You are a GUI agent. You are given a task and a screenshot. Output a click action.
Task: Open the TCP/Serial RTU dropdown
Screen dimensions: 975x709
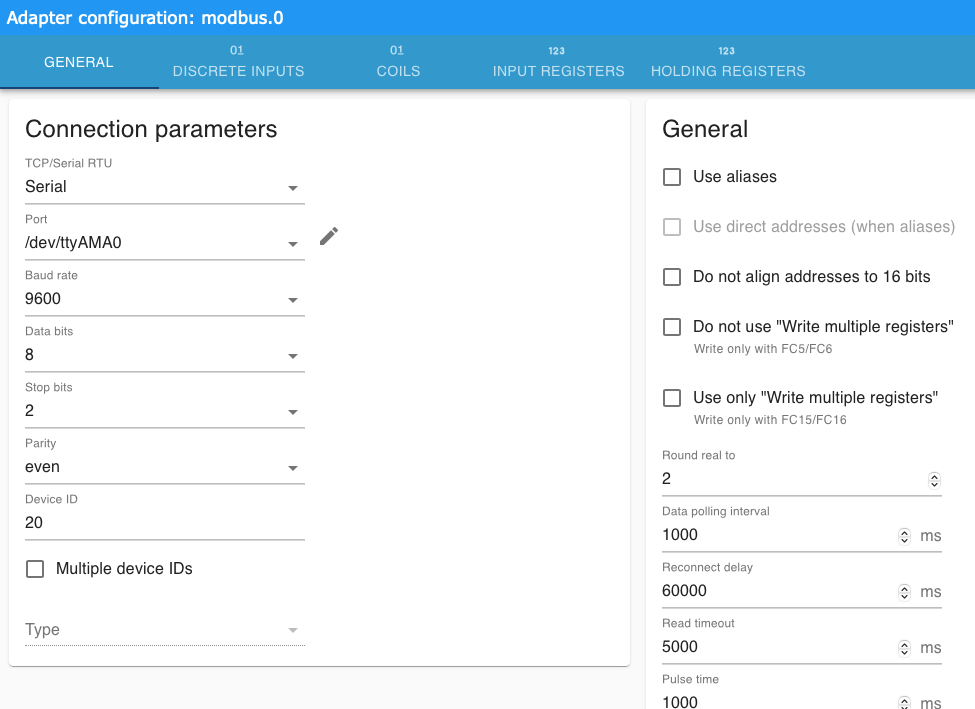(x=165, y=187)
